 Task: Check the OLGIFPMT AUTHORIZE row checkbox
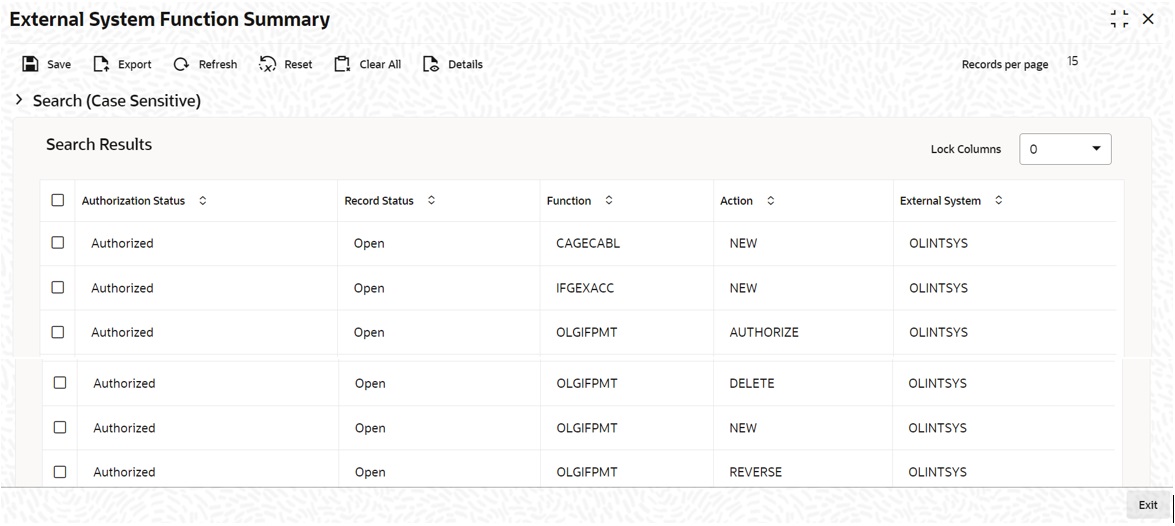[58, 332]
